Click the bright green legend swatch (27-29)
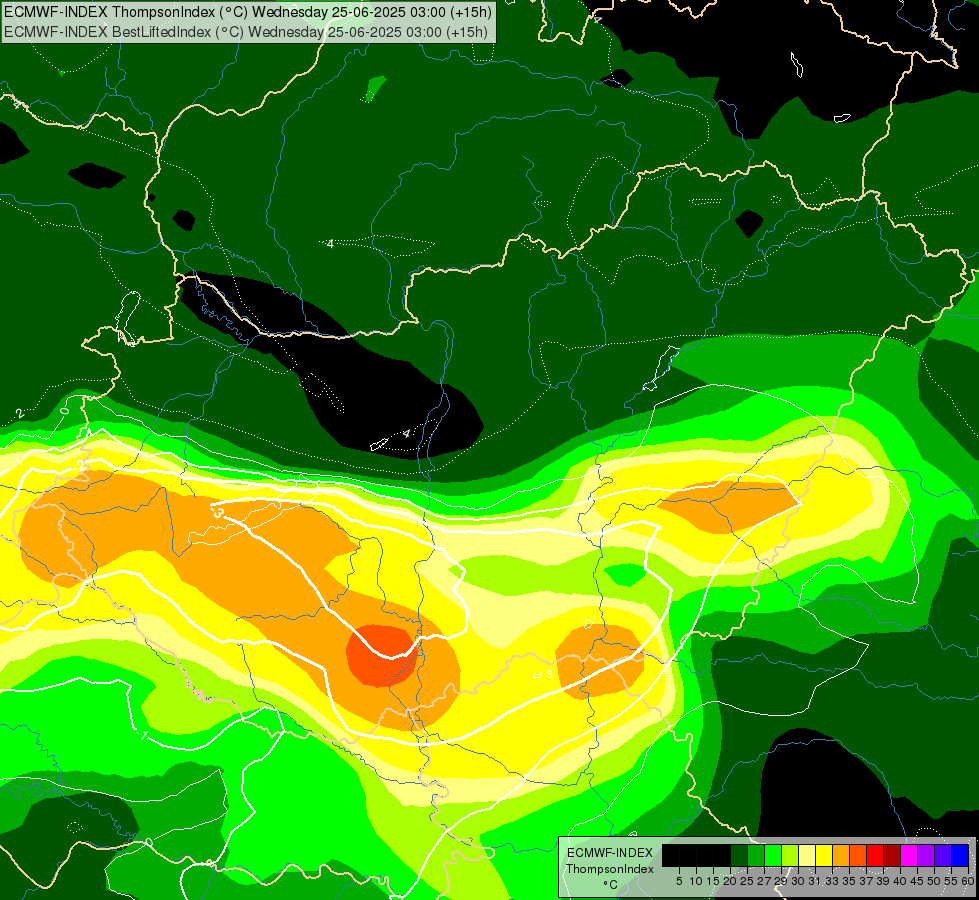 pos(773,855)
